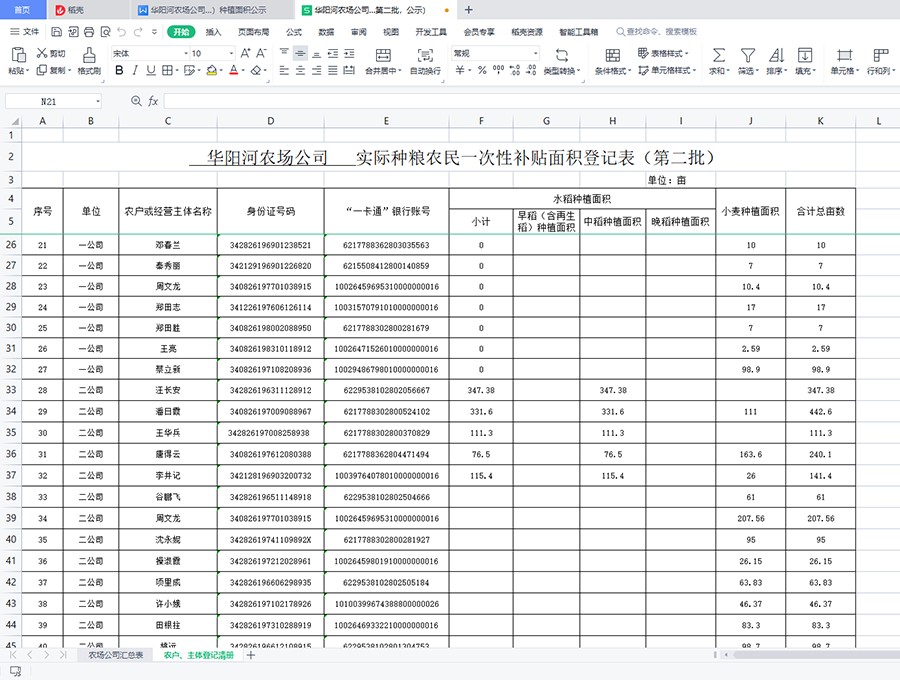Toggle Bold formatting
Image resolution: width=900 pixels, height=680 pixels.
click(x=120, y=71)
